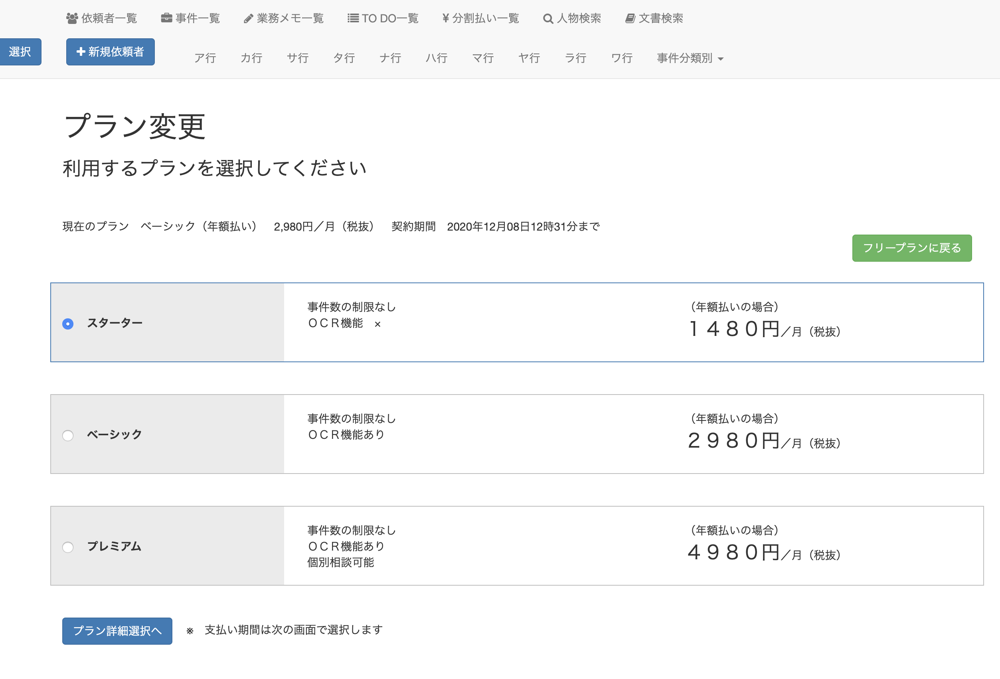Click the green フリープランに戻る button
This screenshot has width=1000, height=679.
coord(911,248)
